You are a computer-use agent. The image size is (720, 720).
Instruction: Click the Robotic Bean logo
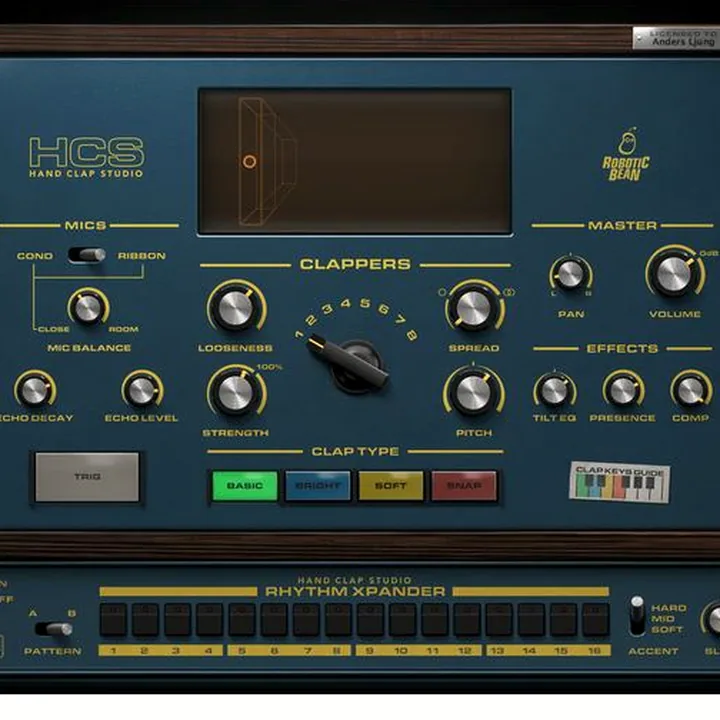point(626,155)
